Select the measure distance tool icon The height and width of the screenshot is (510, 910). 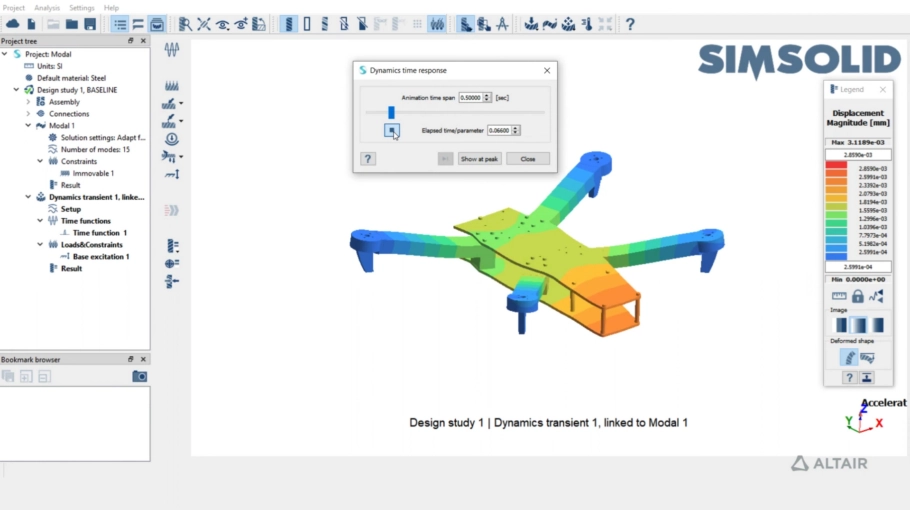pos(204,24)
